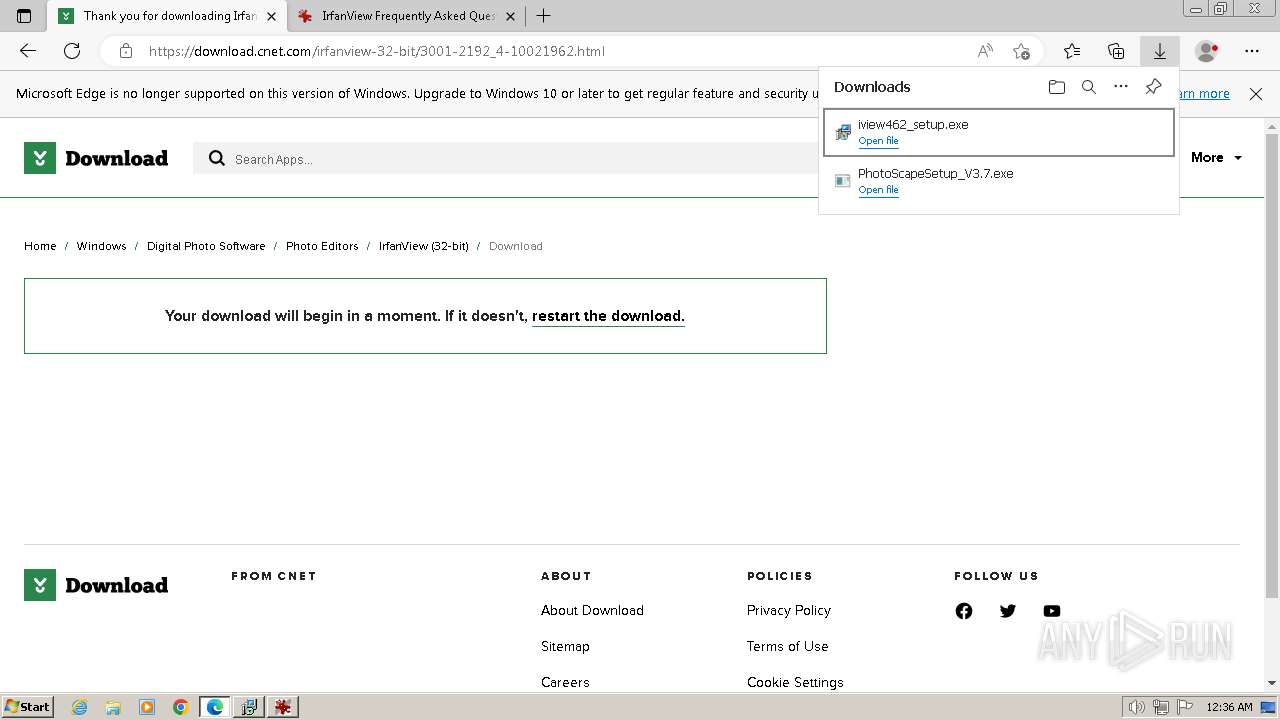Go to Windows breadcrumb
The image size is (1280, 720).
click(x=101, y=246)
